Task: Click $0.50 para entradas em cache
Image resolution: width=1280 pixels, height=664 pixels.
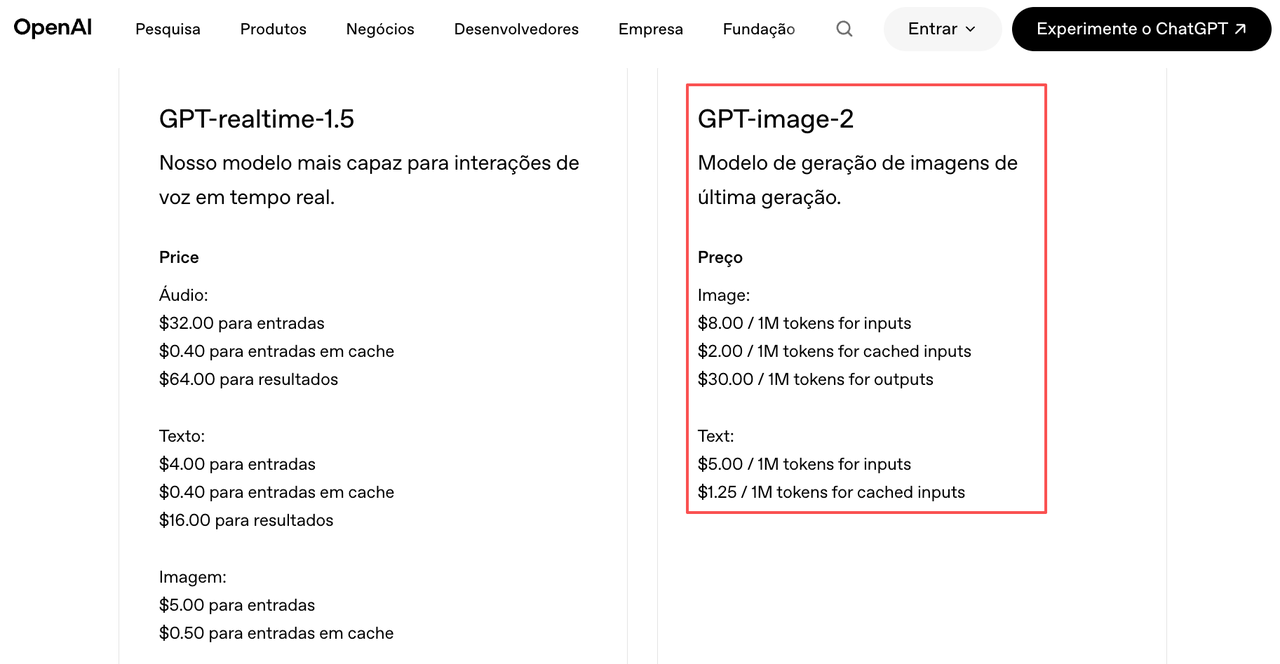Action: click(x=276, y=633)
